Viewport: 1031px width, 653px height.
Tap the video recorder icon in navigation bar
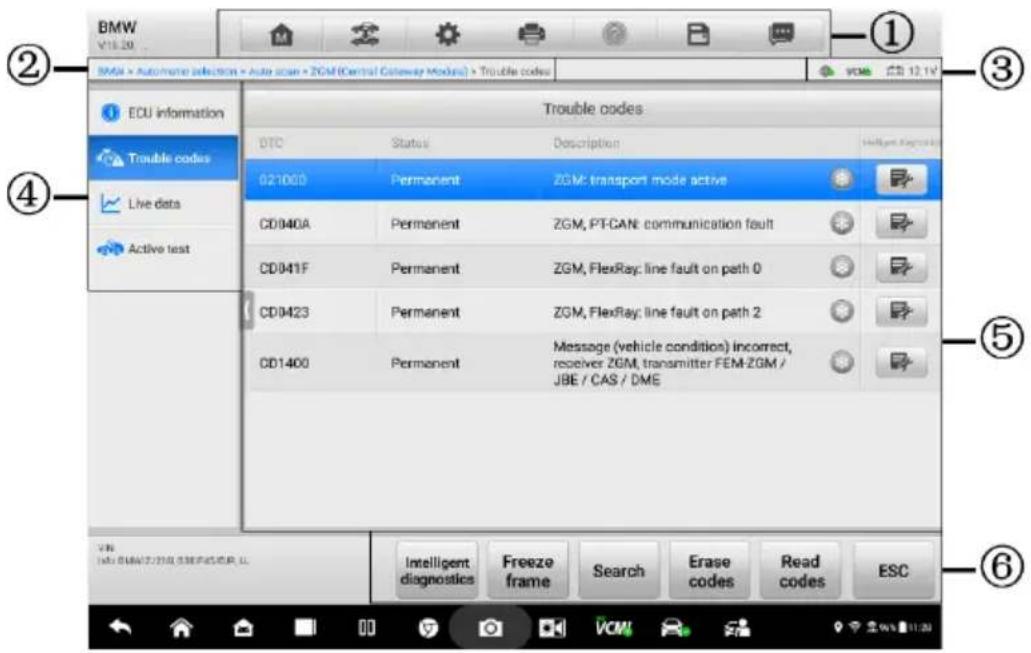(552, 629)
